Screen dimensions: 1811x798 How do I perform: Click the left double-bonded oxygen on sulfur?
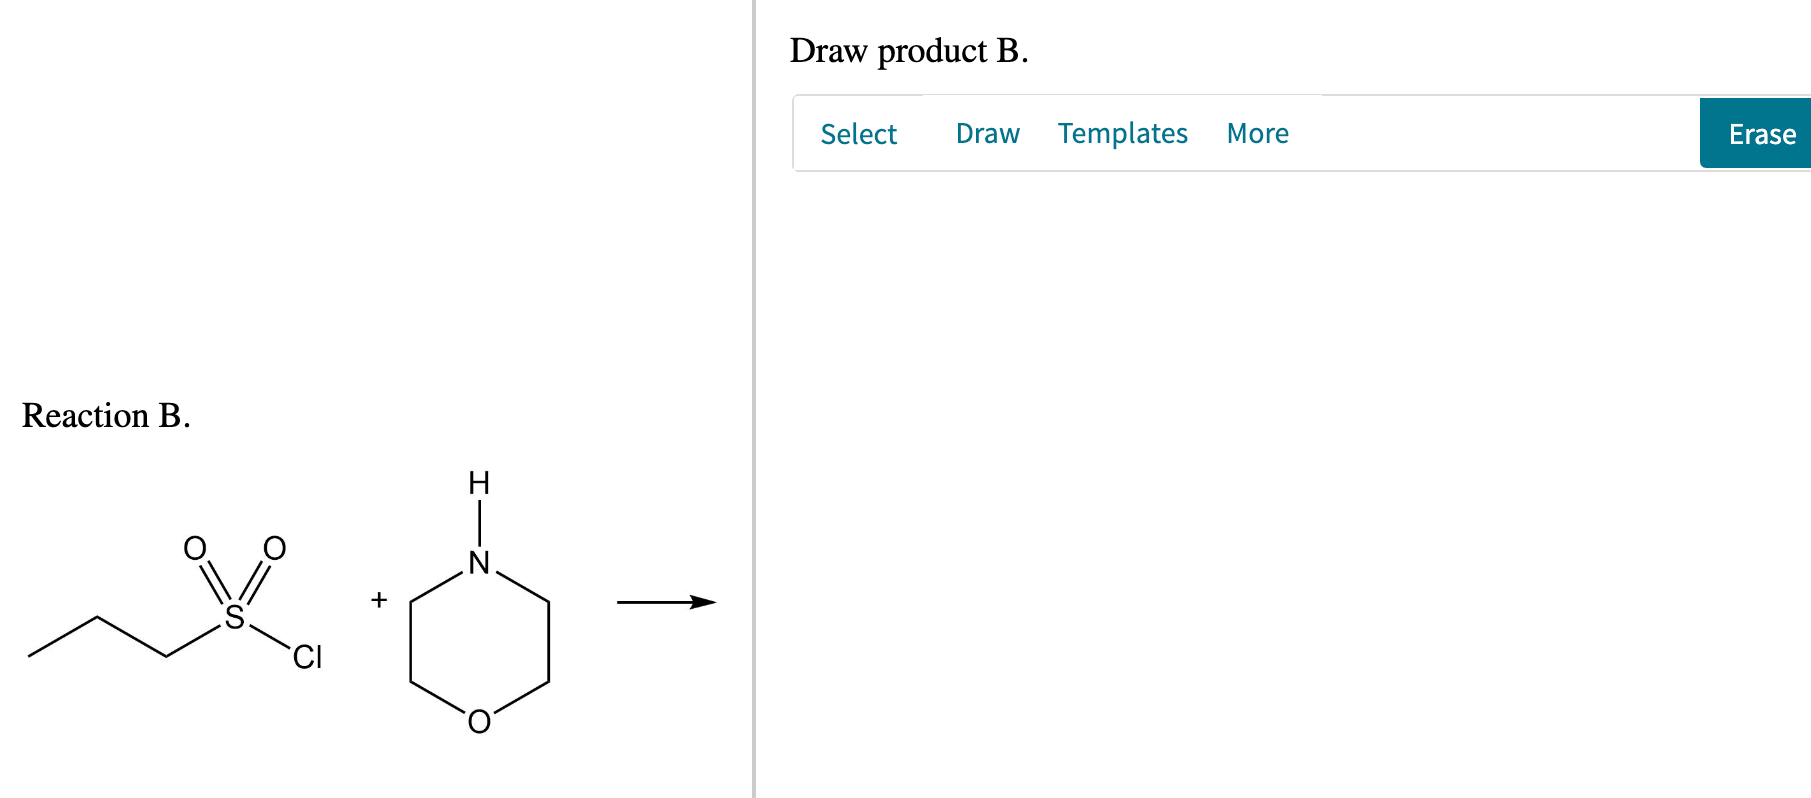(x=194, y=548)
